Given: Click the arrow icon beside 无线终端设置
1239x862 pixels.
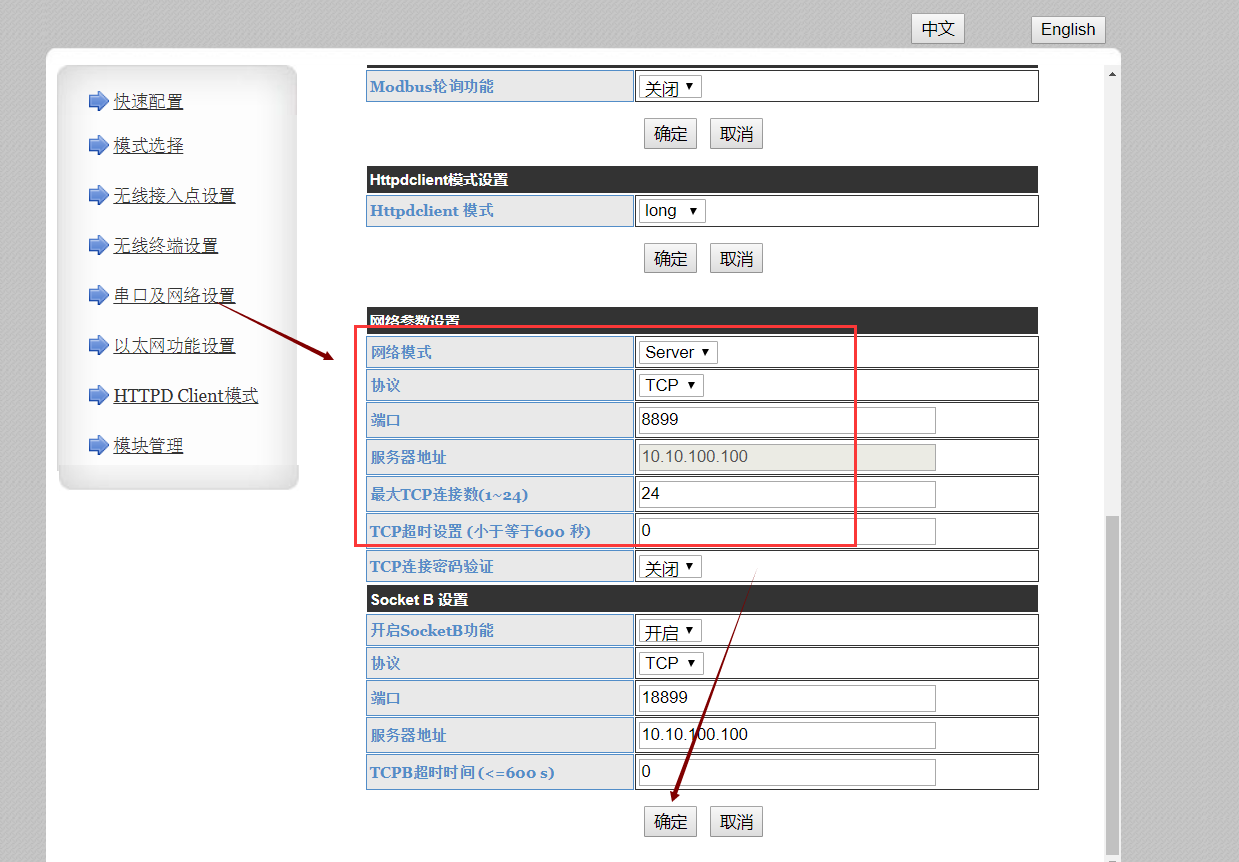Looking at the screenshot, I should [98, 246].
